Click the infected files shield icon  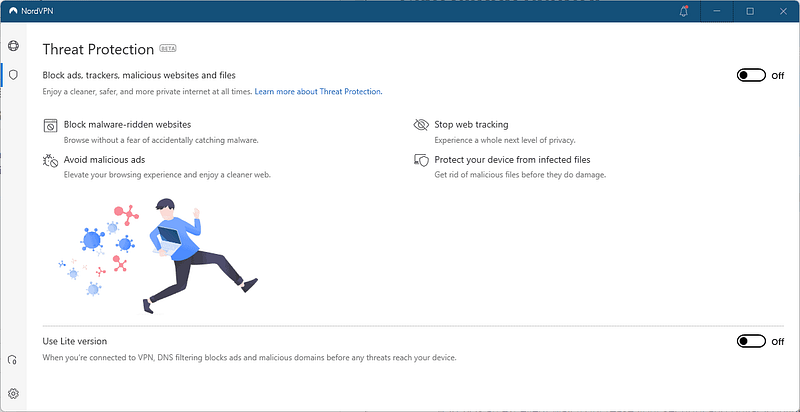click(421, 160)
